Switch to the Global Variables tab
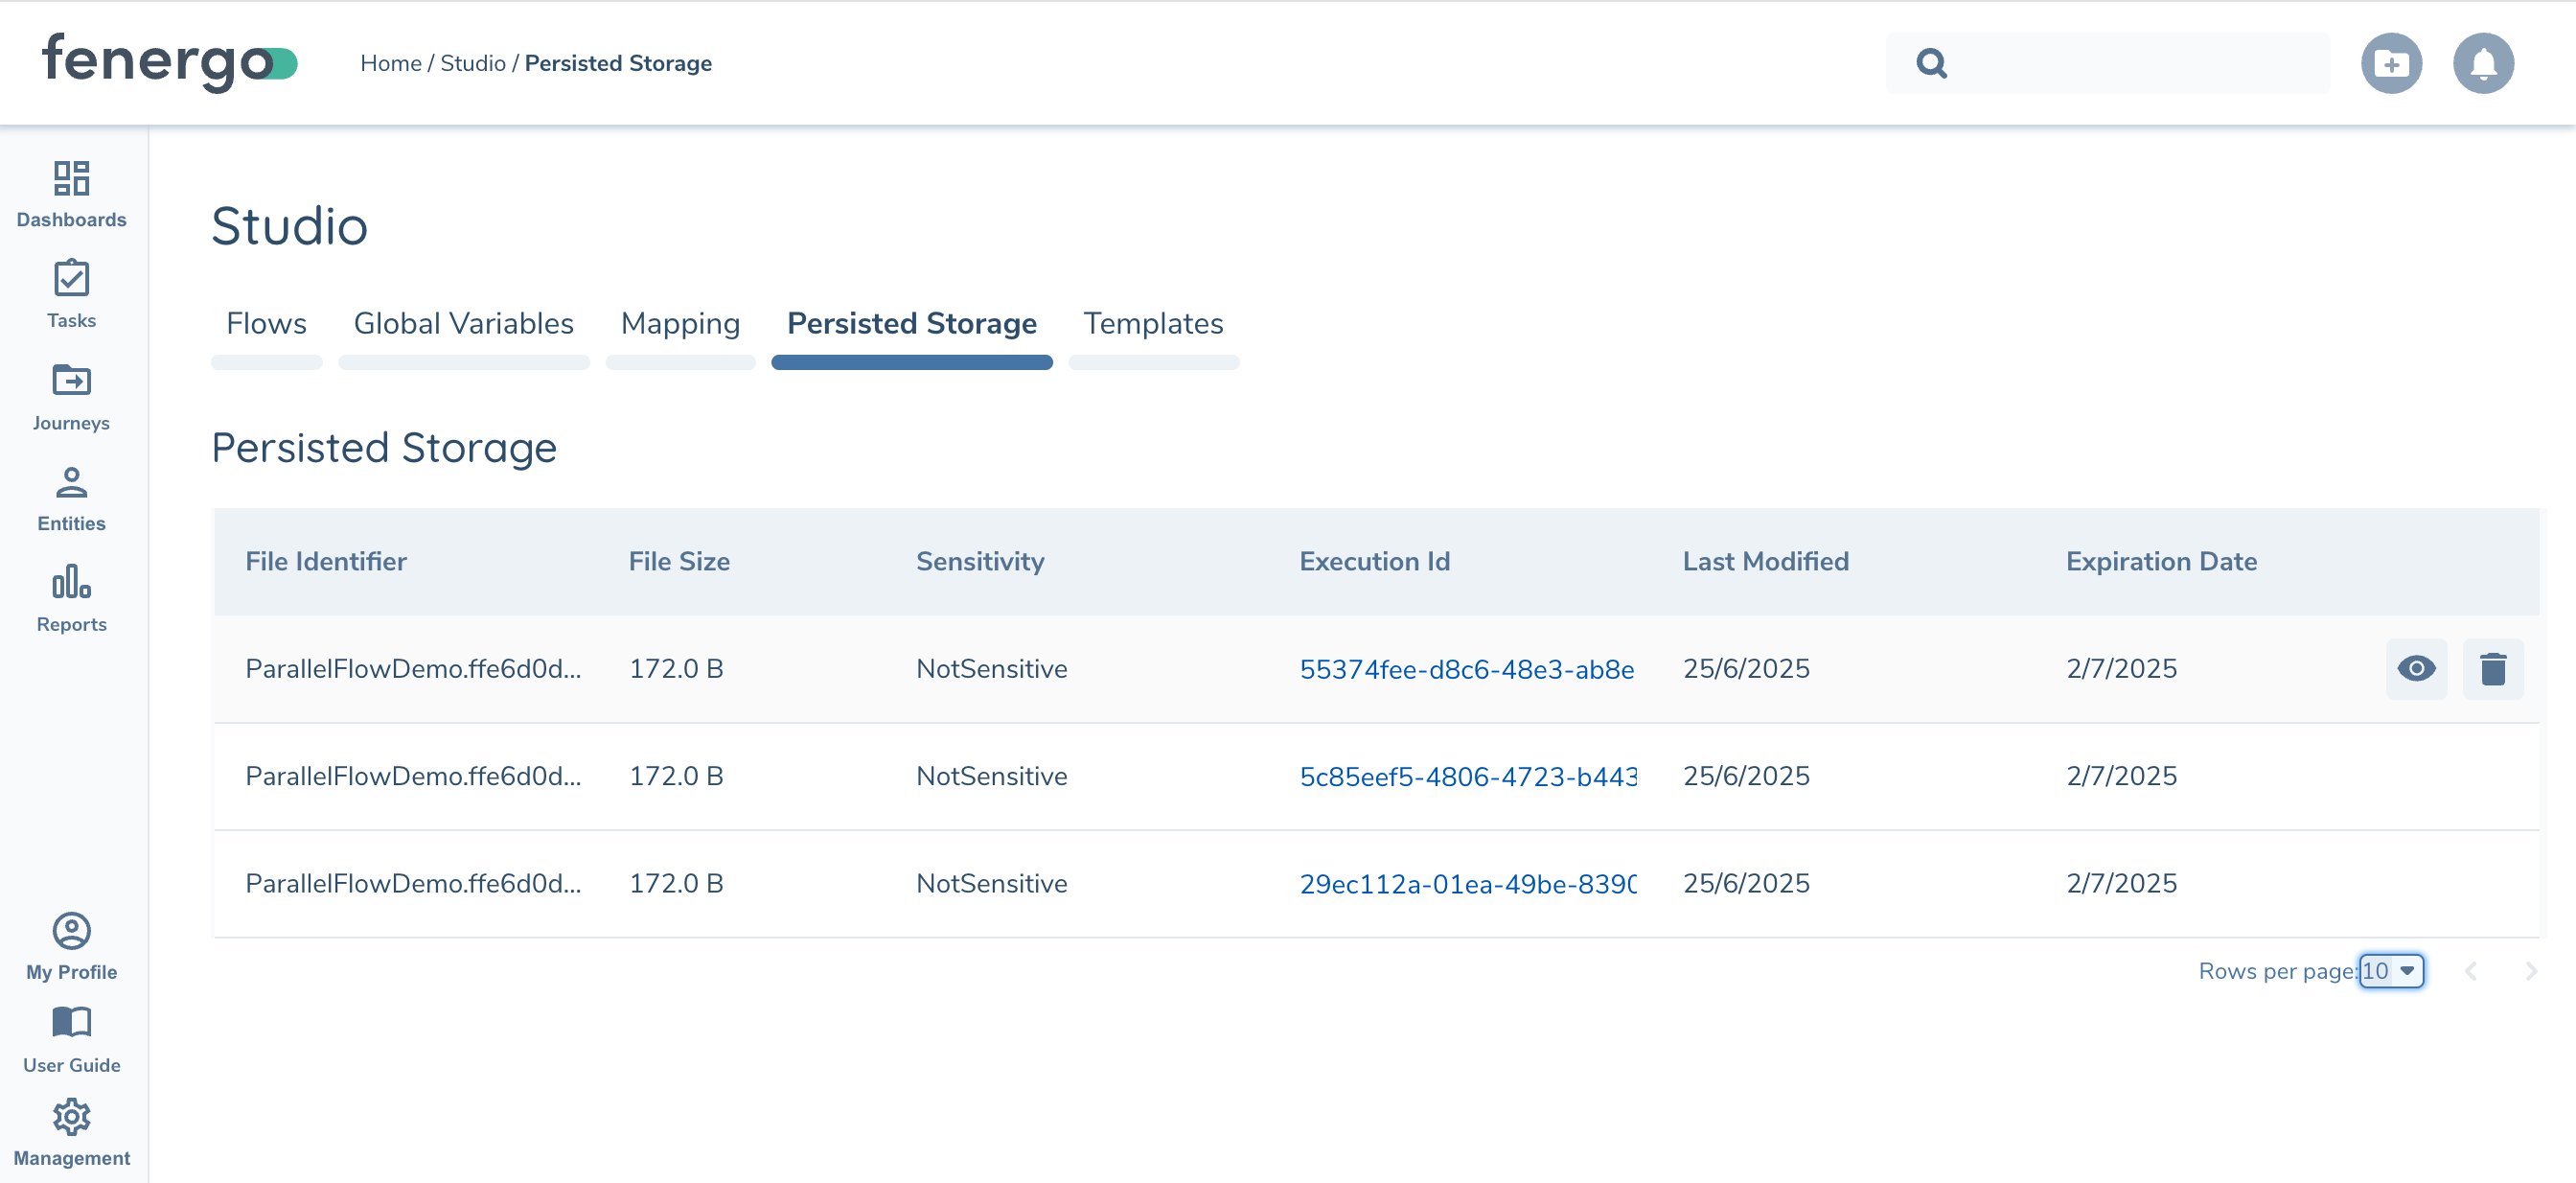Screen dimensions: 2576x1183 pos(463,324)
